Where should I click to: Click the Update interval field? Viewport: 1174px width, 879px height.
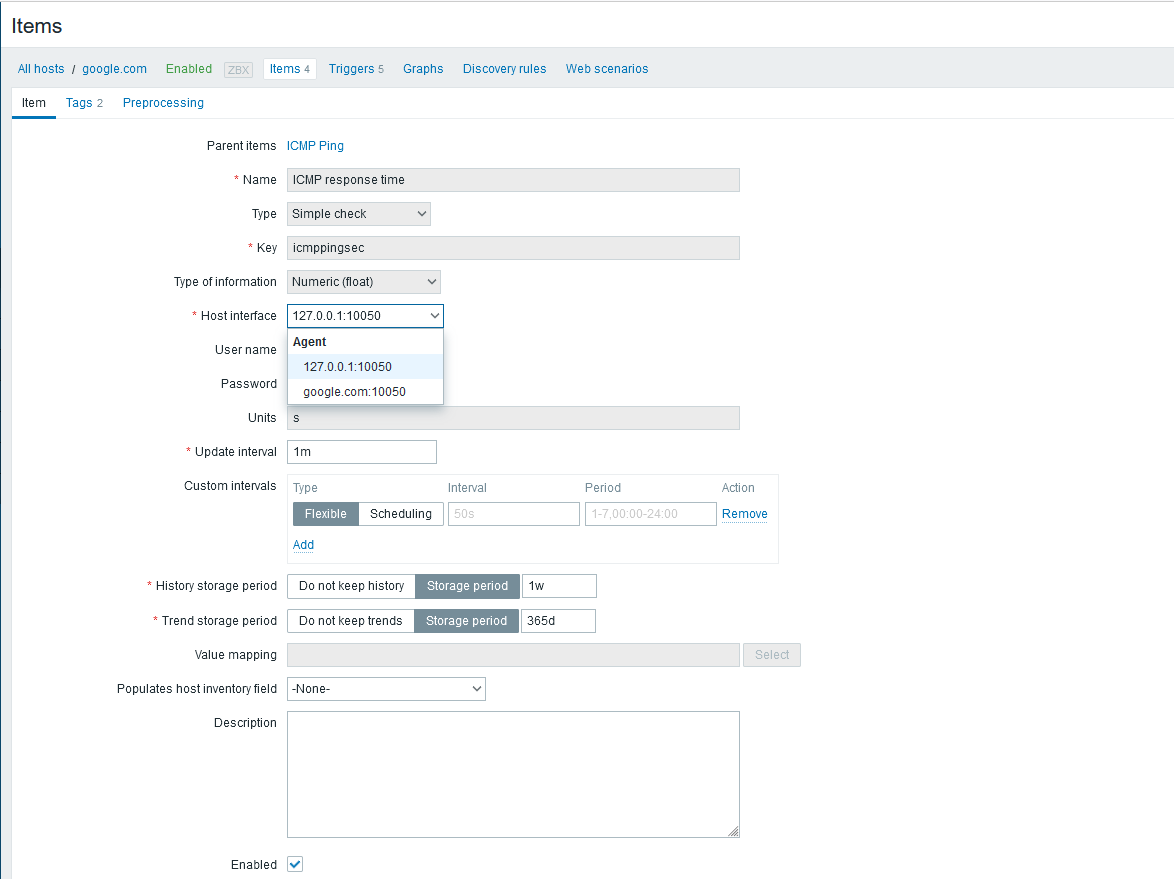point(361,452)
